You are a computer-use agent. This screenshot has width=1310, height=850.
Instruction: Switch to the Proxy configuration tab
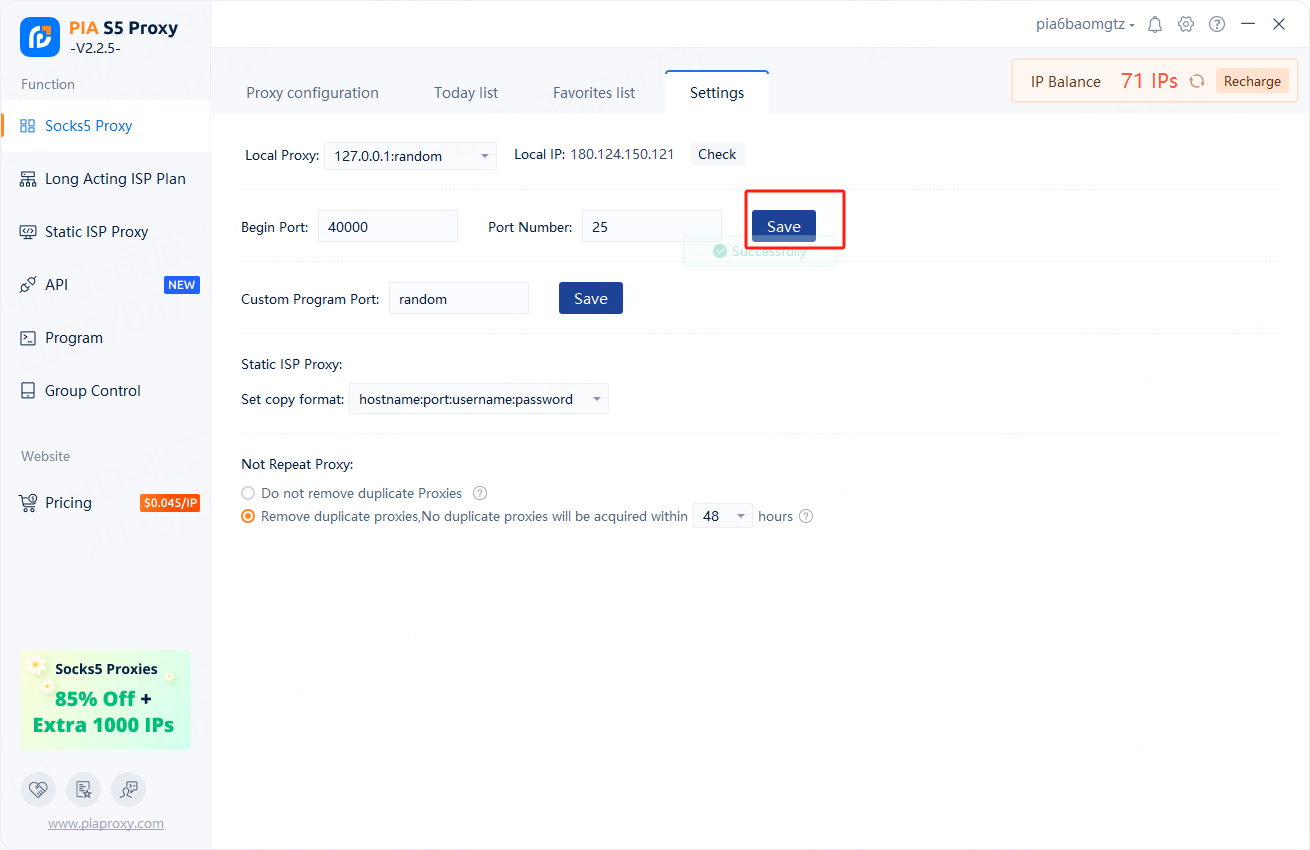point(312,93)
